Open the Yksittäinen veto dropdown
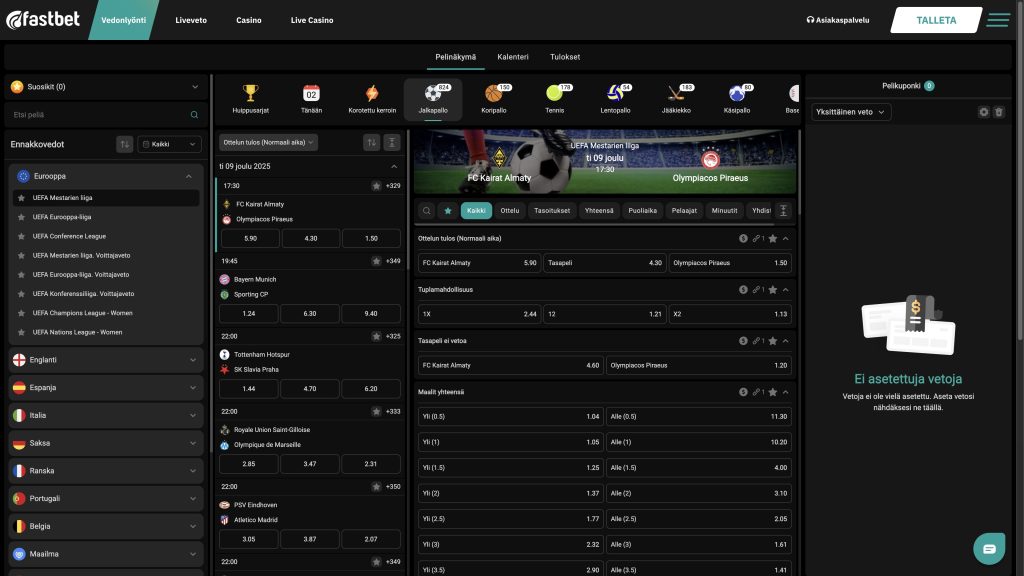Image resolution: width=1024 pixels, height=576 pixels. click(851, 112)
